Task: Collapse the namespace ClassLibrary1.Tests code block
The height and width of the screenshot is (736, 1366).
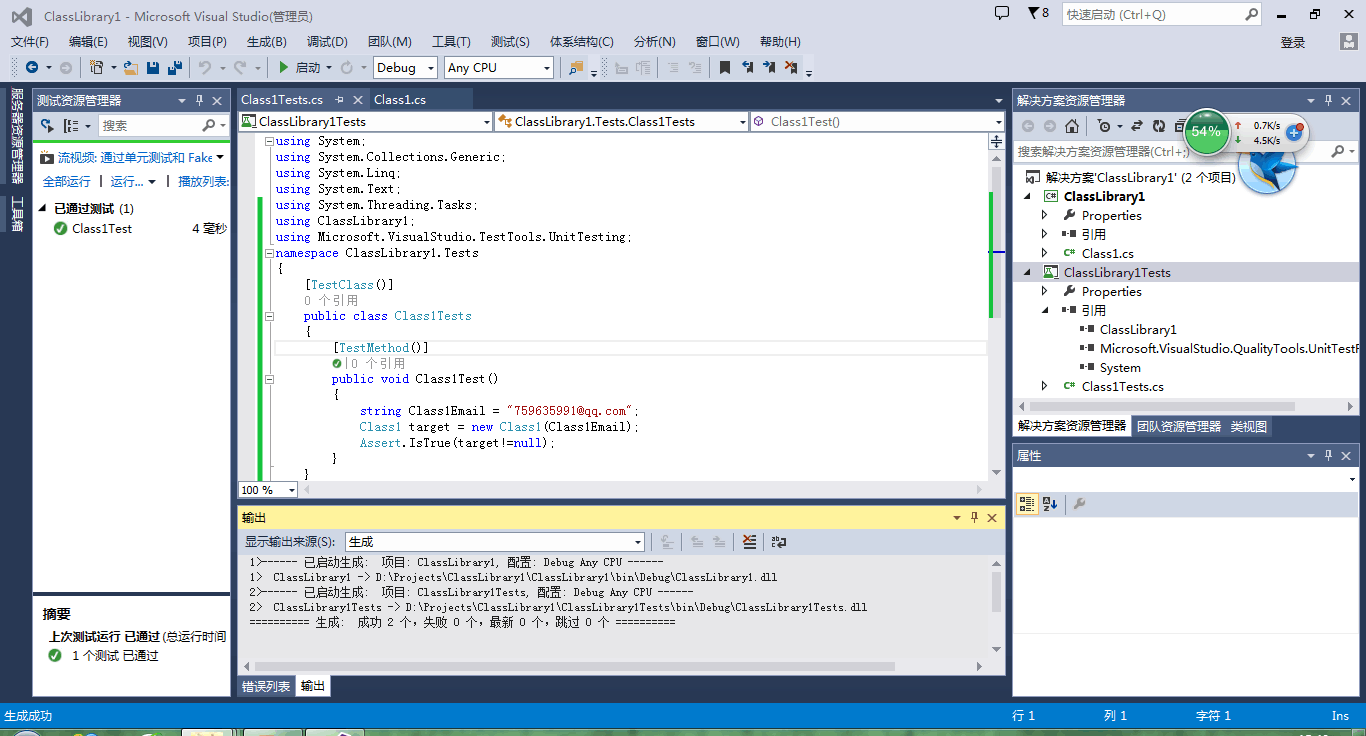Action: (x=268, y=253)
